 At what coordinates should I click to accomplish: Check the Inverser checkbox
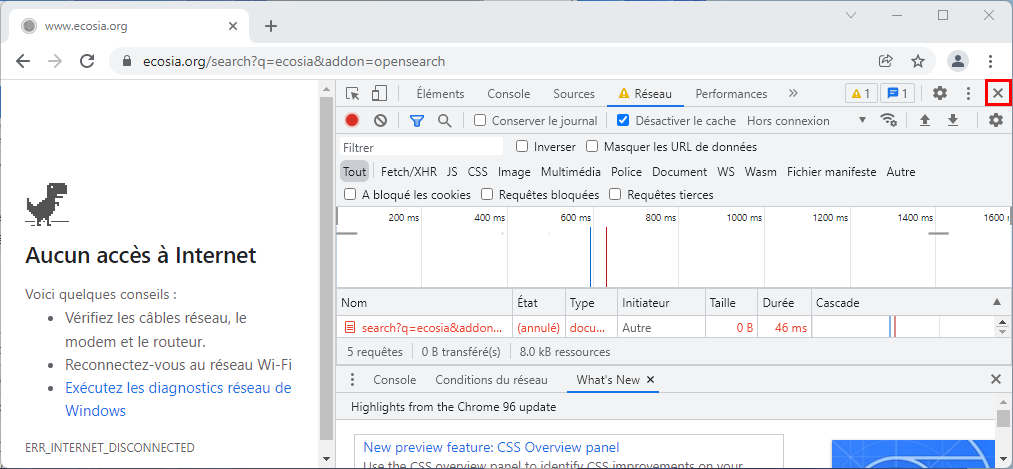click(522, 147)
